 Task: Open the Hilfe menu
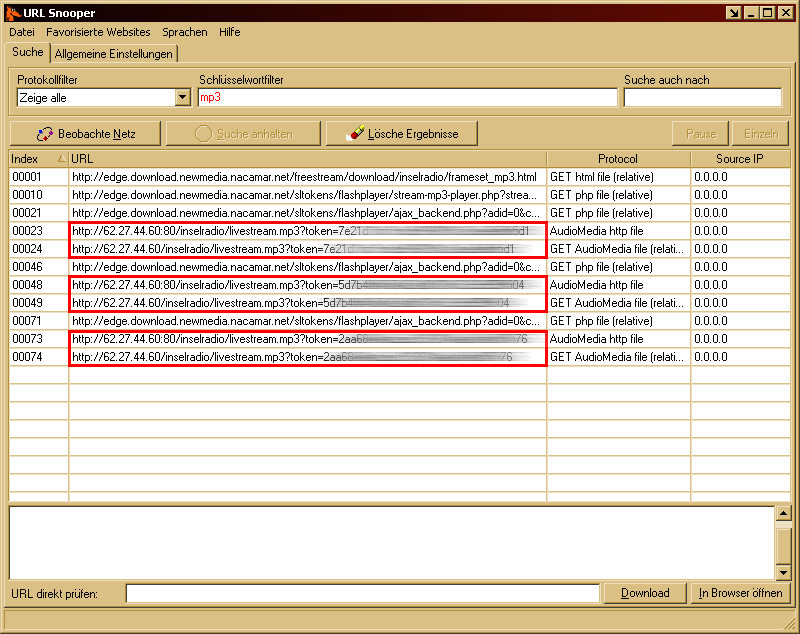tap(230, 32)
